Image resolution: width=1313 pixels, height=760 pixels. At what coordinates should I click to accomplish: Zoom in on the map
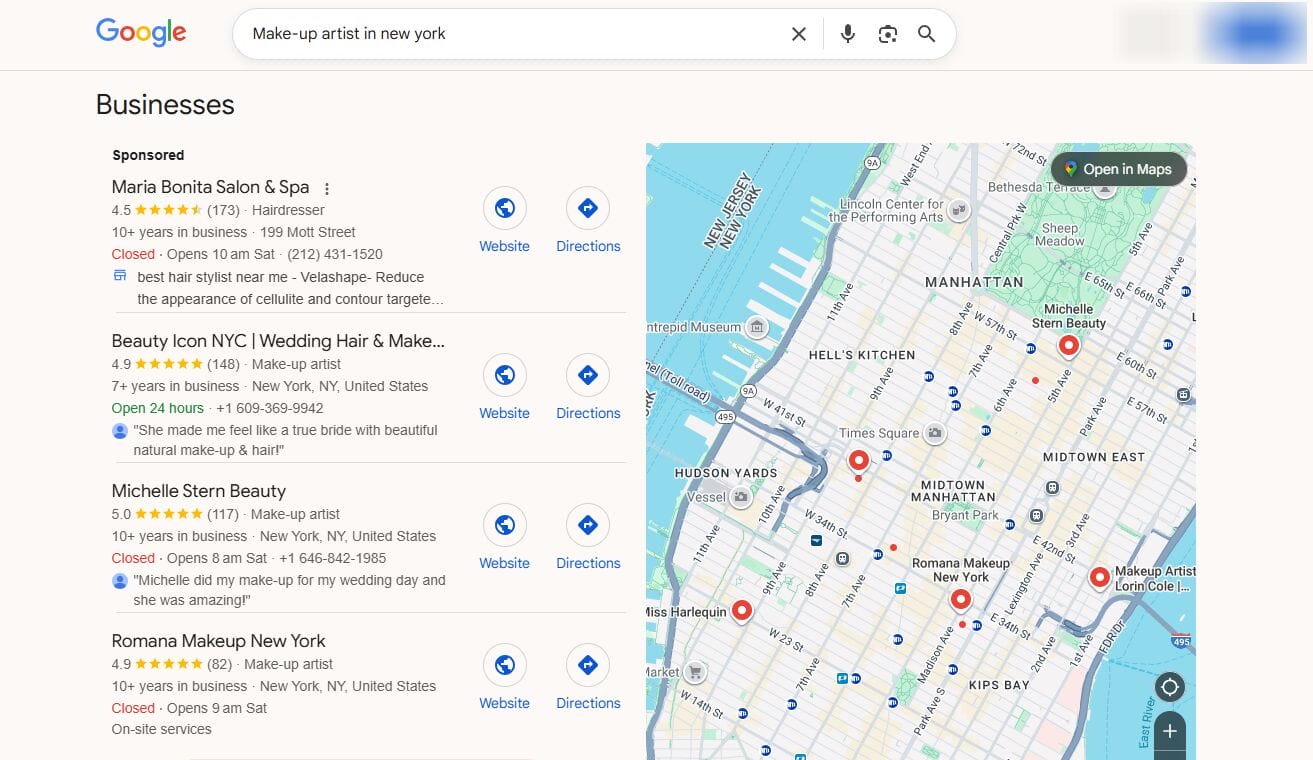pos(1169,731)
